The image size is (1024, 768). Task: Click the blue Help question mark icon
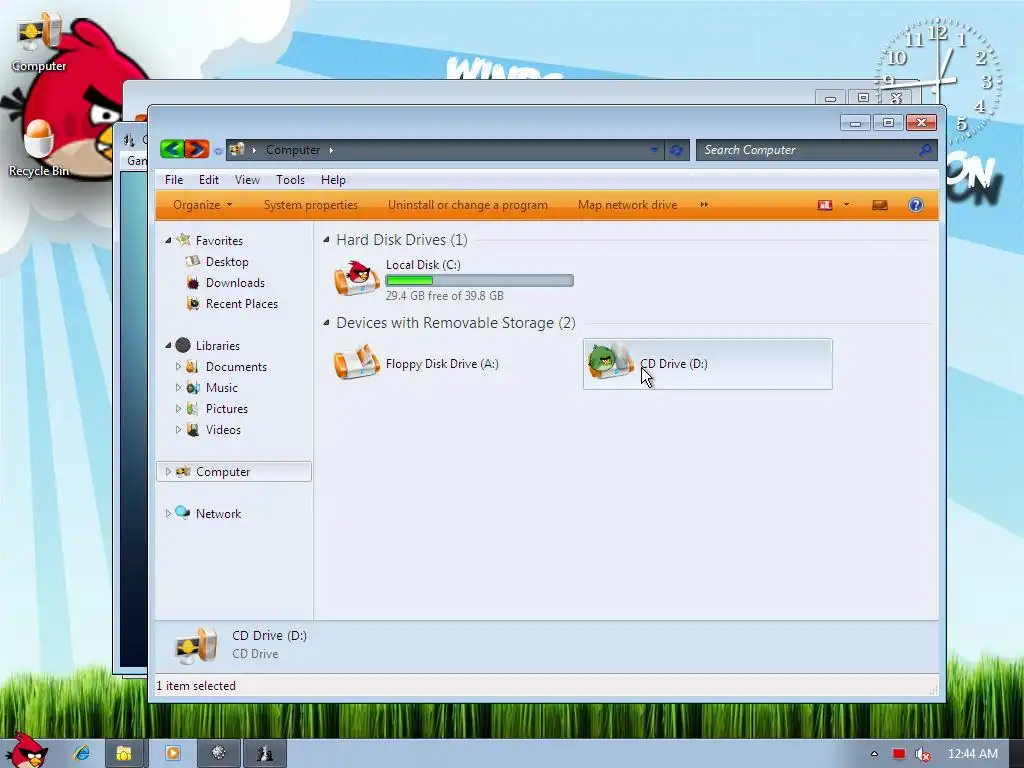916,205
